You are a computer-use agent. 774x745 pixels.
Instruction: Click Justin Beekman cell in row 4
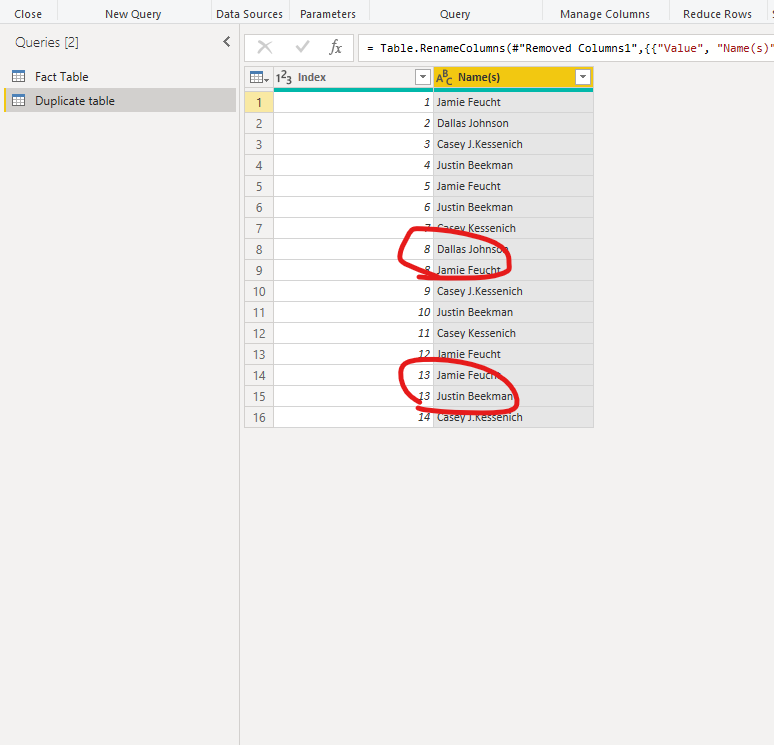pyautogui.click(x=513, y=165)
